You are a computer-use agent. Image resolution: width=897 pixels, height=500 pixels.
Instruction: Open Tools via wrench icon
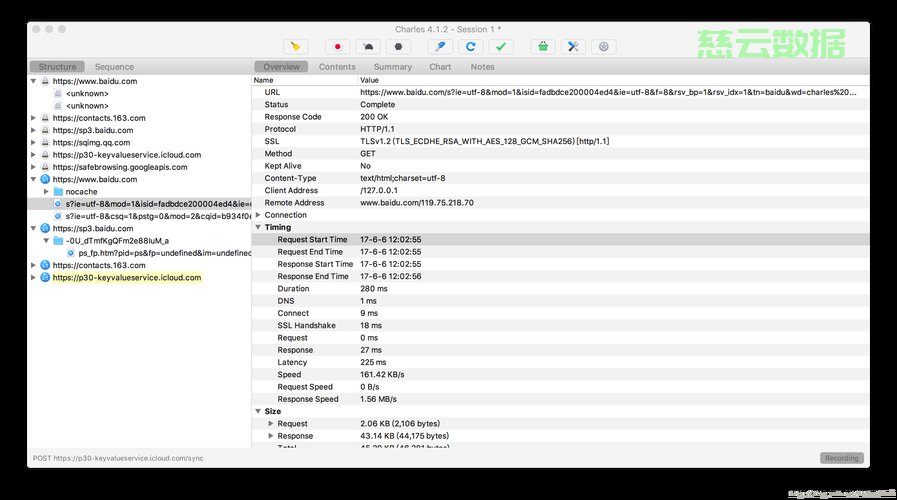coord(573,46)
